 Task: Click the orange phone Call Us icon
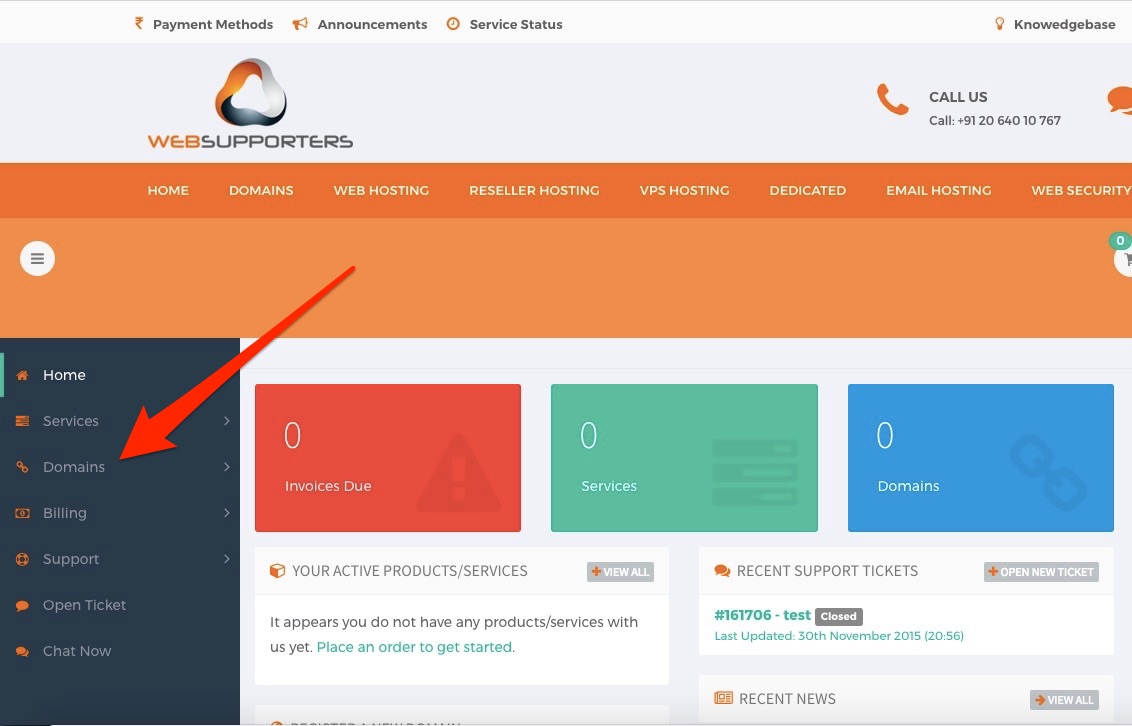click(x=892, y=100)
